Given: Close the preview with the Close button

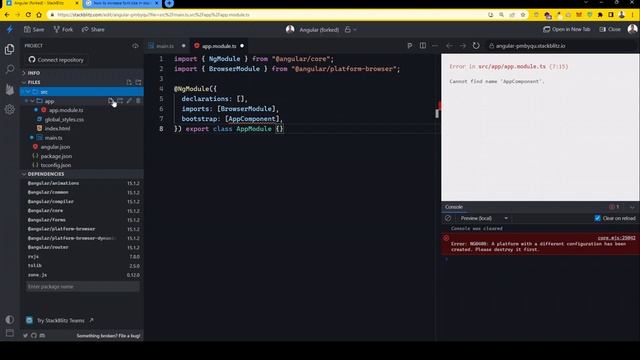Looking at the screenshot, I should pos(610,29).
